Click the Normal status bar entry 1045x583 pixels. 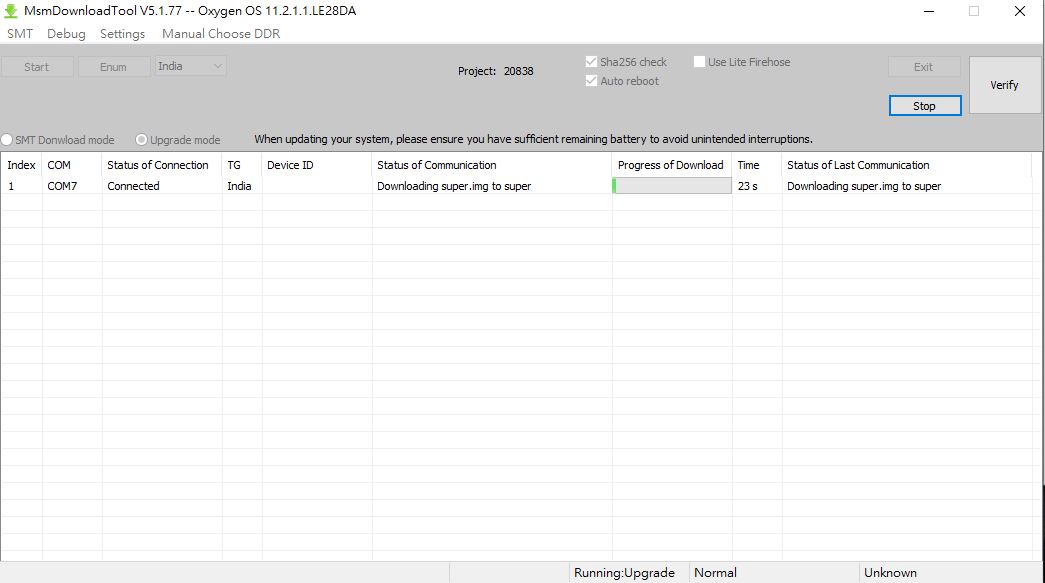click(773, 573)
